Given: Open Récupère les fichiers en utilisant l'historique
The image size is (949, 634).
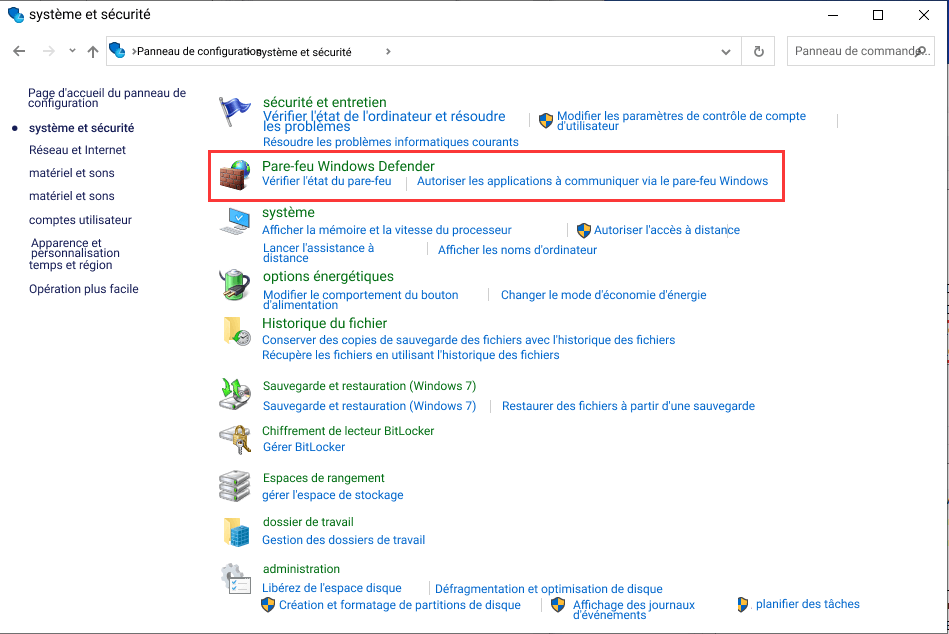Looking at the screenshot, I should click(x=410, y=355).
